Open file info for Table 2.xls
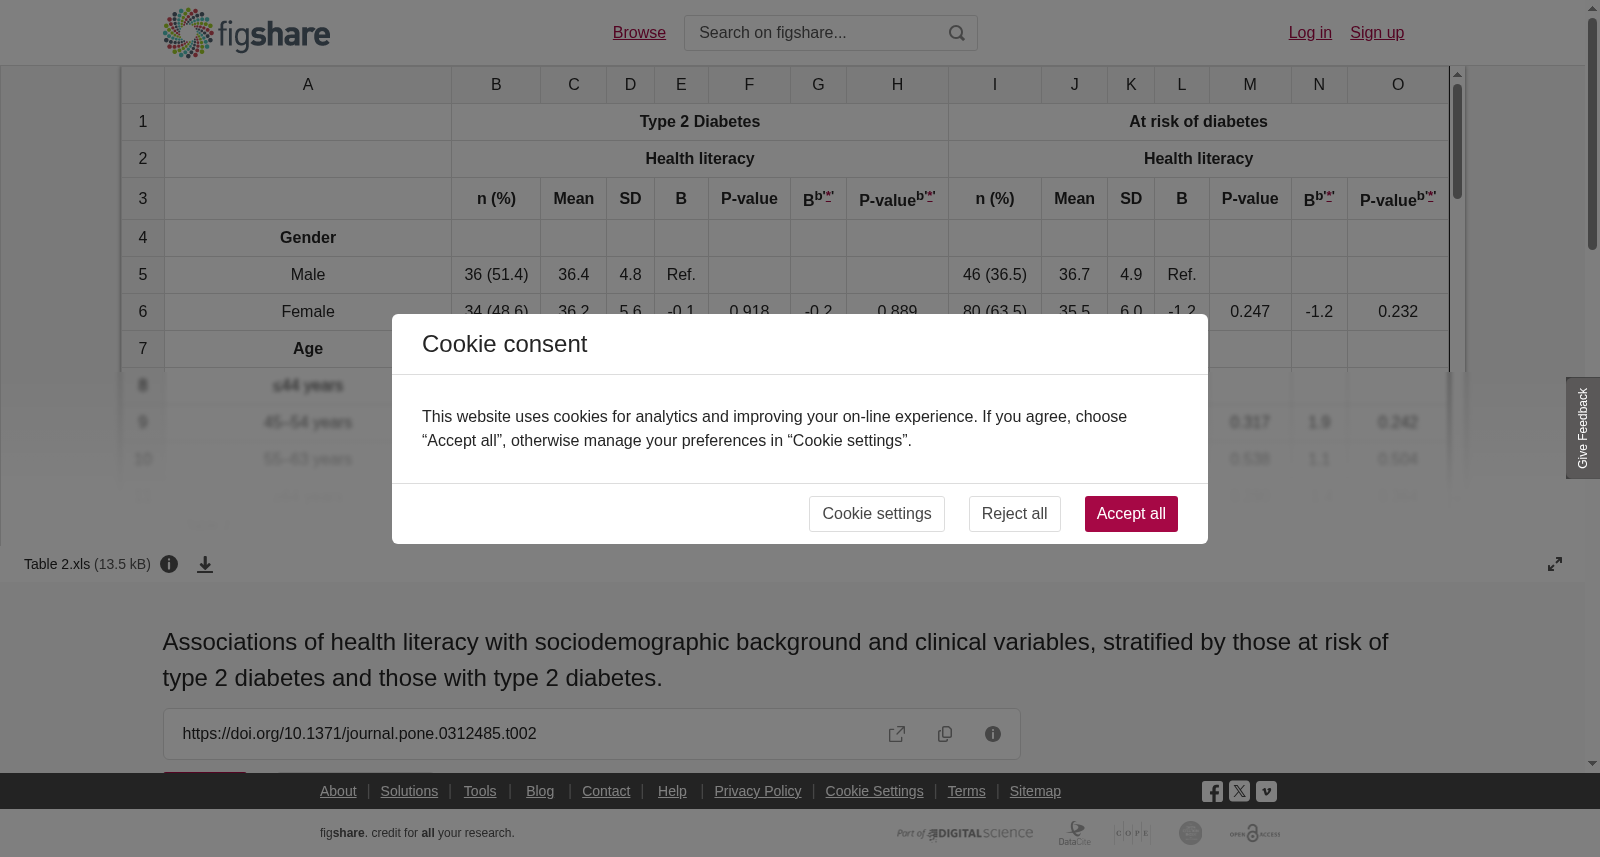Viewport: 1600px width, 857px height. coord(169,564)
